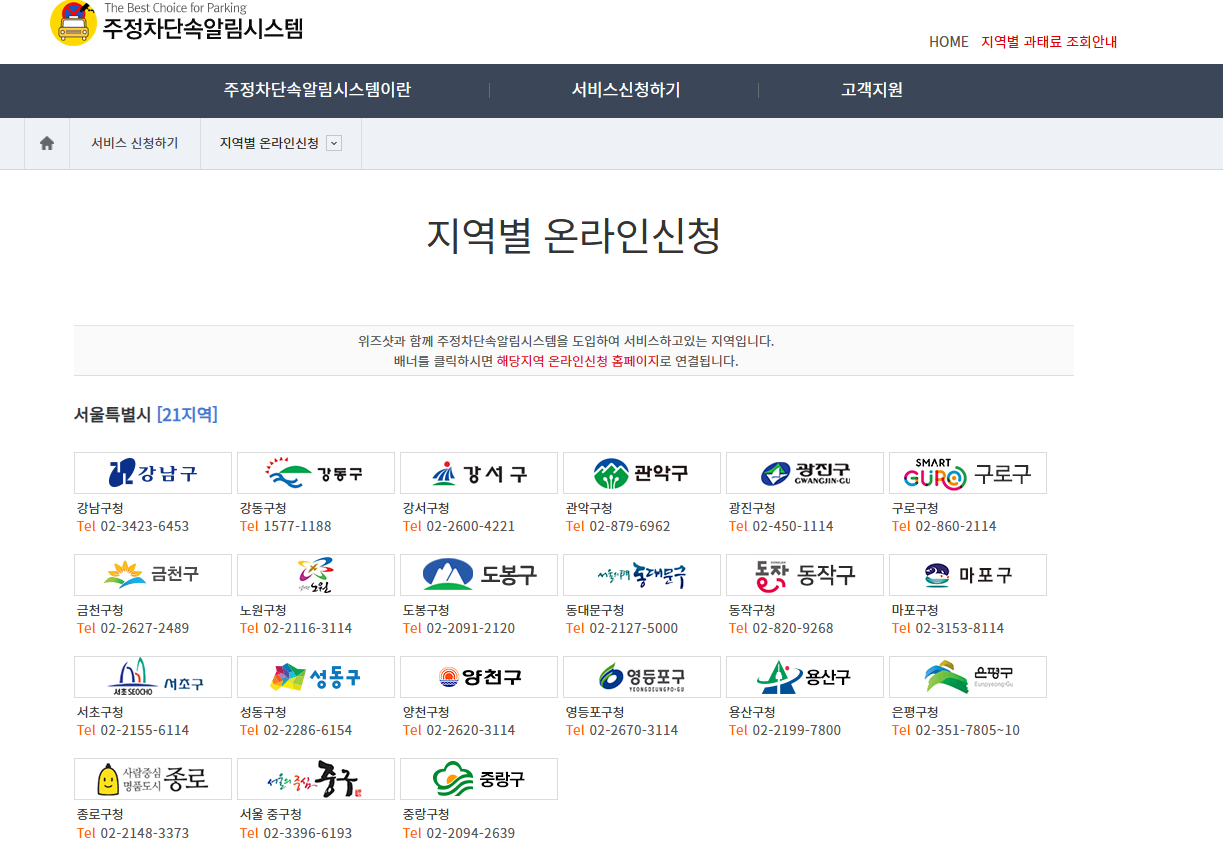This screenshot has width=1223, height=866.
Task: Click 마포구청 phone 02-3153-8114
Action: tap(960, 628)
